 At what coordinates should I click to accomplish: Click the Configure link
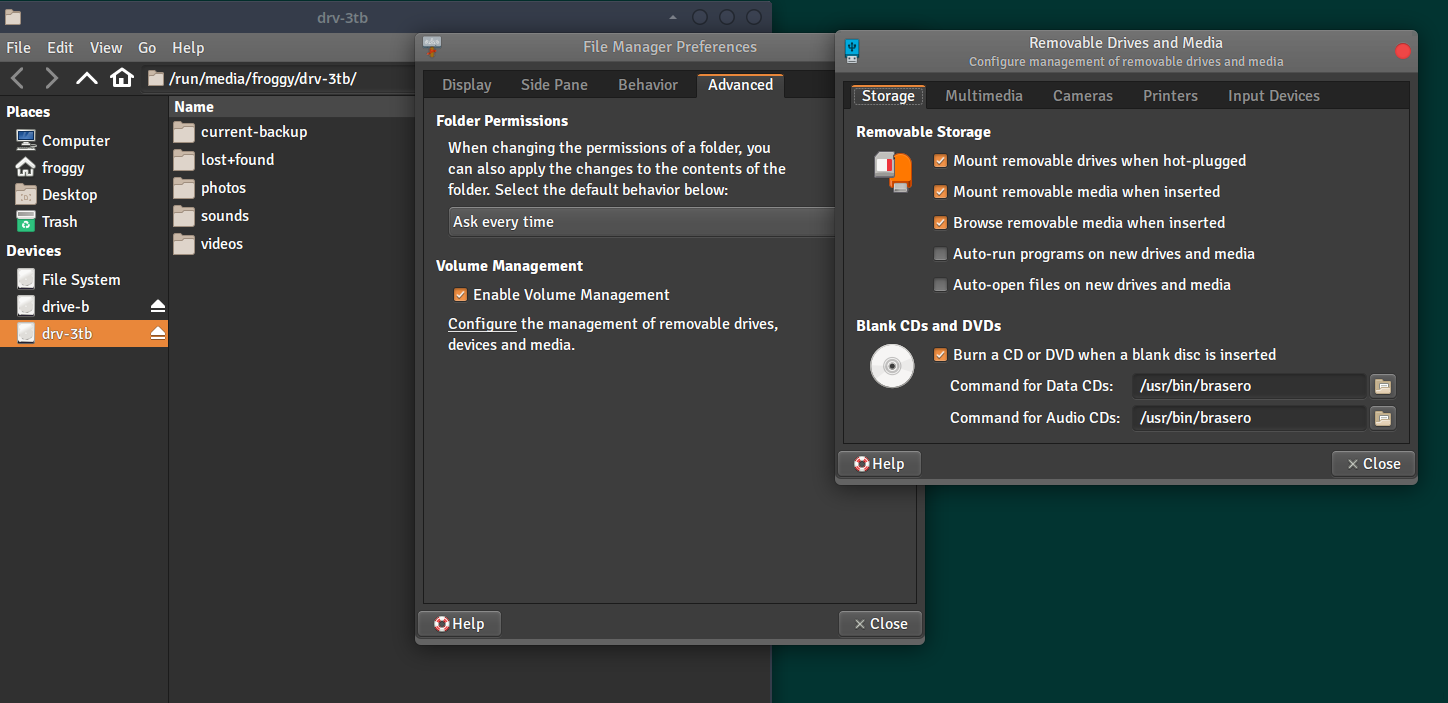tap(482, 324)
